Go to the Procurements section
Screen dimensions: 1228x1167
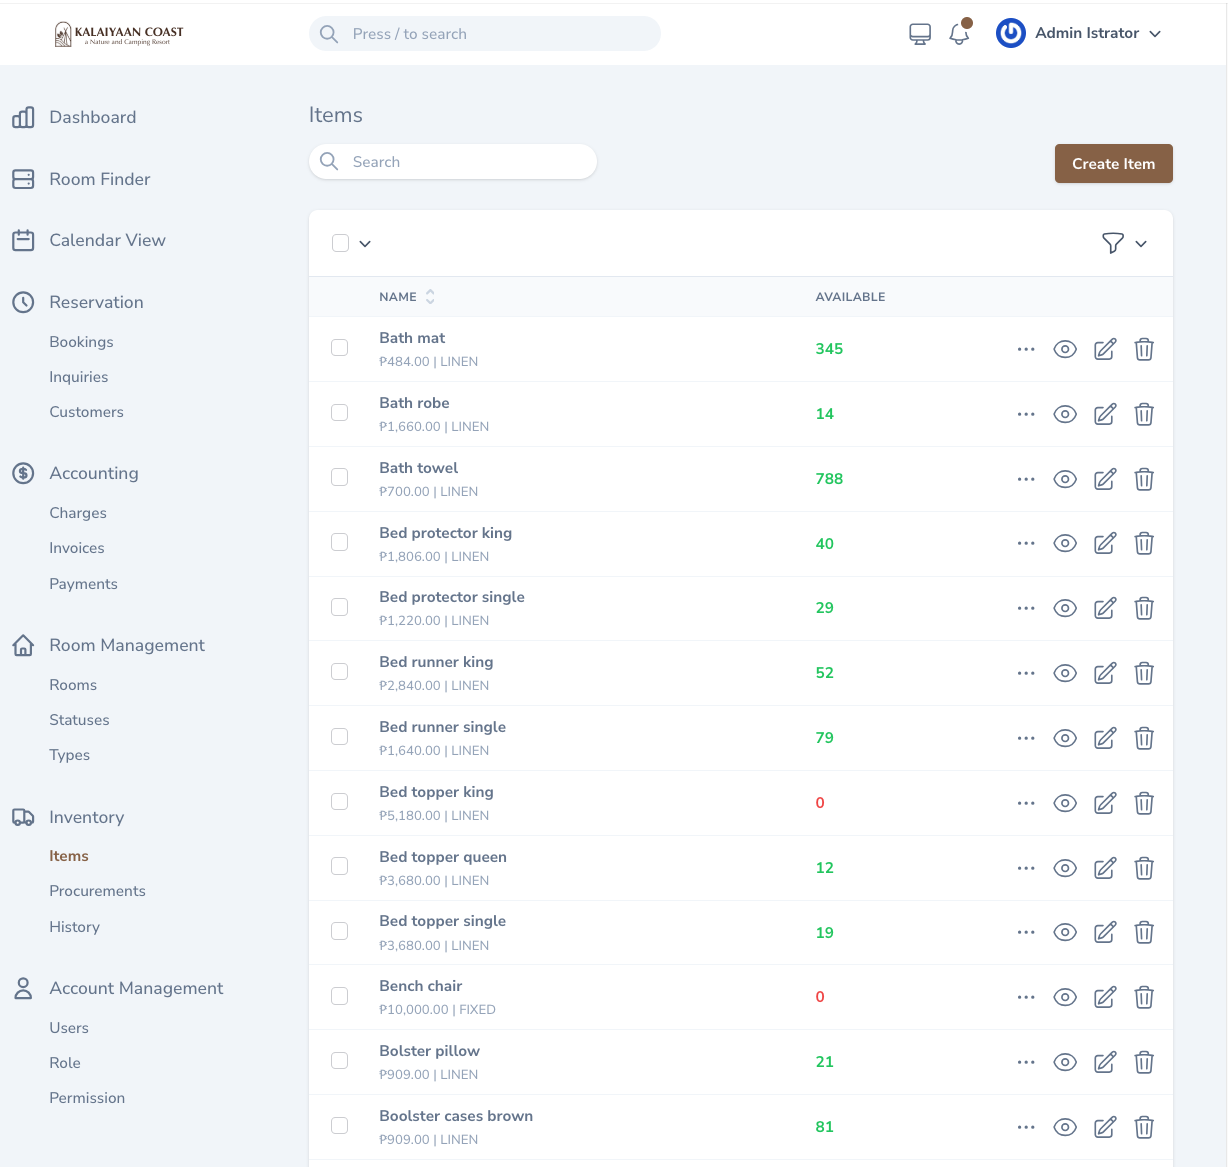pos(97,890)
